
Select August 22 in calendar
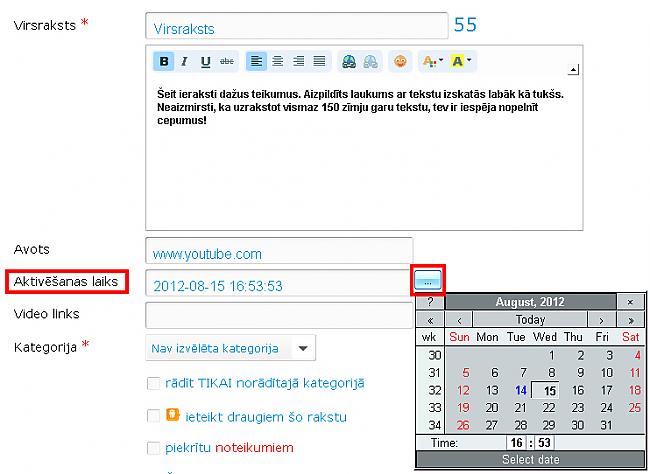point(548,408)
